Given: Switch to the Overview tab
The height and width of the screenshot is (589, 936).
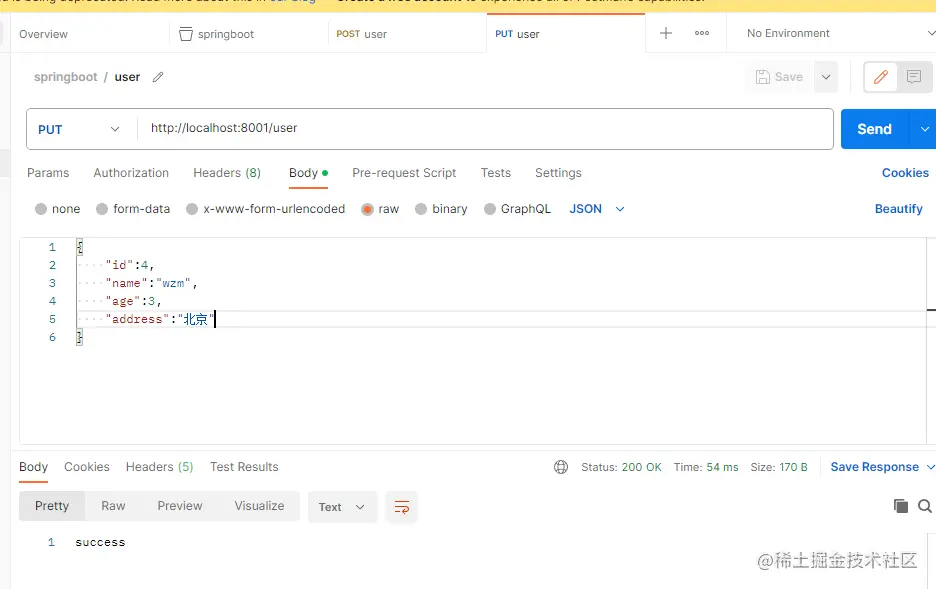Looking at the screenshot, I should [x=44, y=34].
